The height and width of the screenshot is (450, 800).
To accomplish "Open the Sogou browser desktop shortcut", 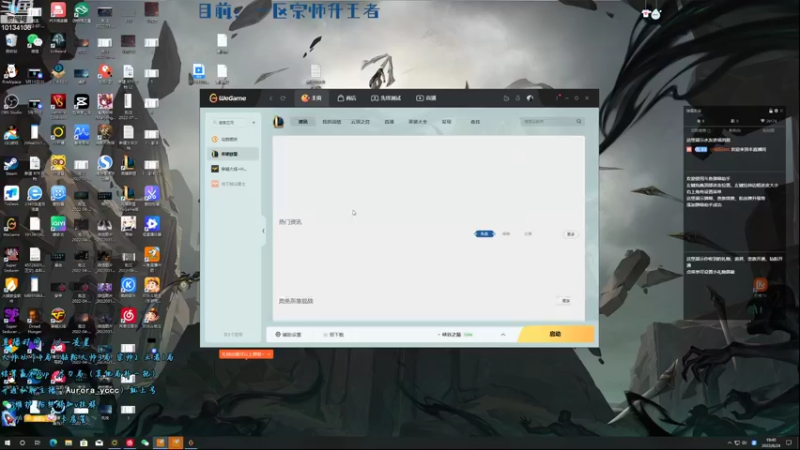I will pyautogui.click(x=105, y=165).
